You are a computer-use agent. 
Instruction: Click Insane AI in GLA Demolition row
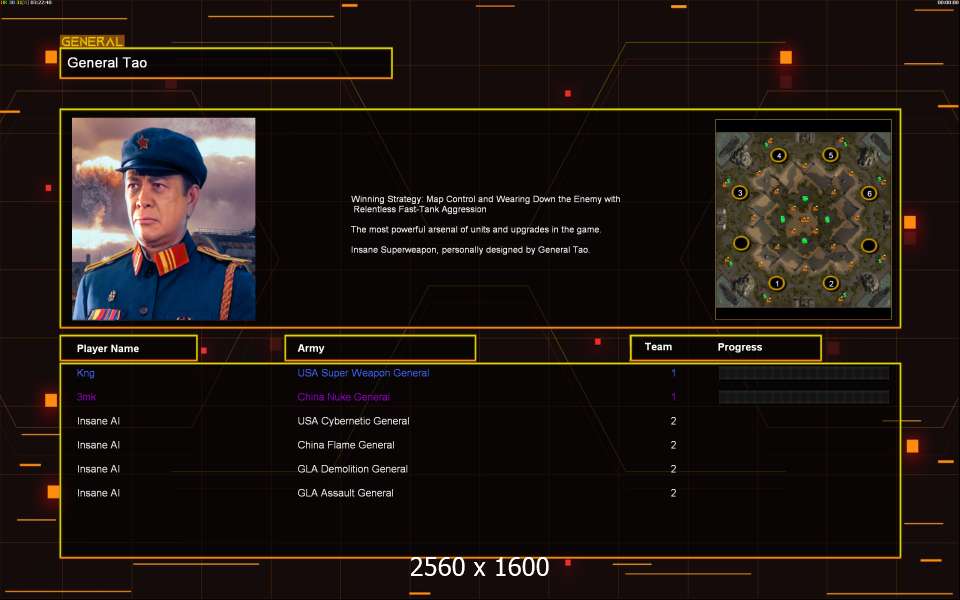(x=99, y=469)
